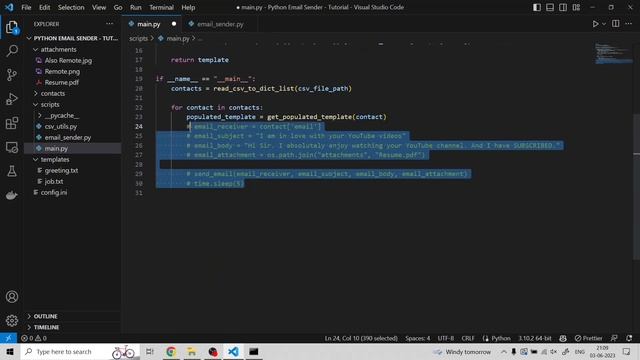
Task: Toggle the Secondary Side Bar layout icon
Action: point(563,7)
